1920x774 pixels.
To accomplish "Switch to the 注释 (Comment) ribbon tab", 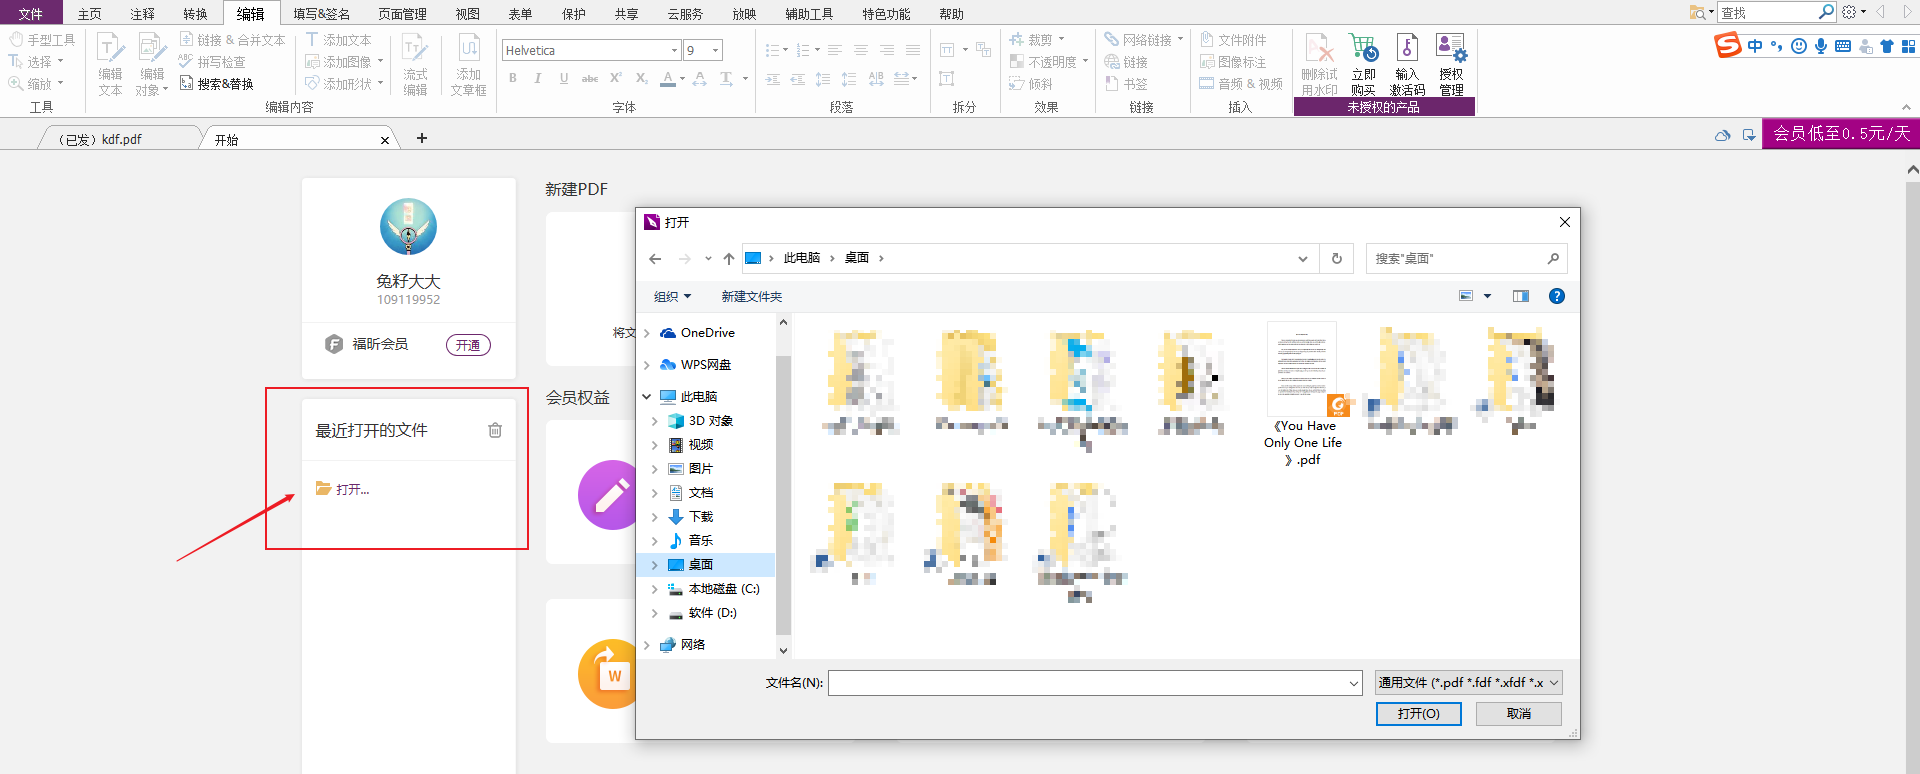I will (x=142, y=14).
